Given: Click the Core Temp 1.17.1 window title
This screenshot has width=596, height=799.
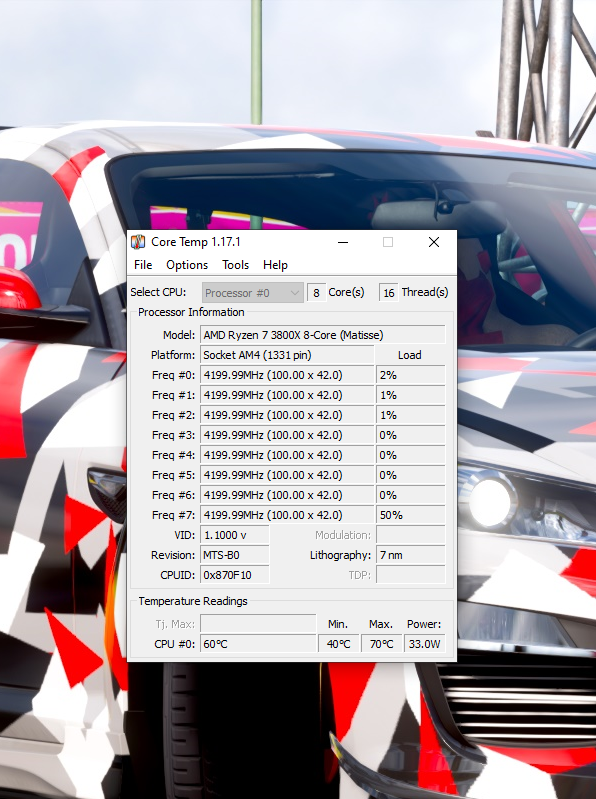Looking at the screenshot, I should (x=196, y=242).
